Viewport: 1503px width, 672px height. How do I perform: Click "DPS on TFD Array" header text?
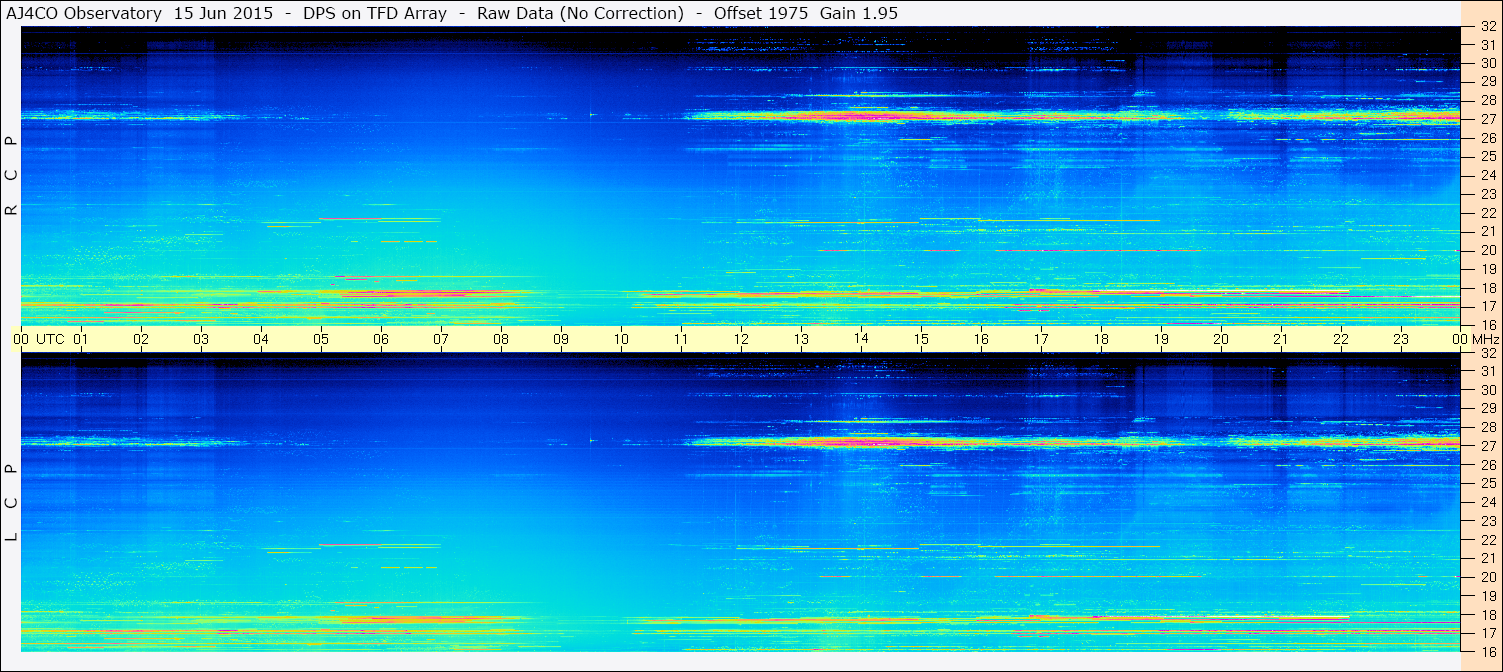point(375,13)
